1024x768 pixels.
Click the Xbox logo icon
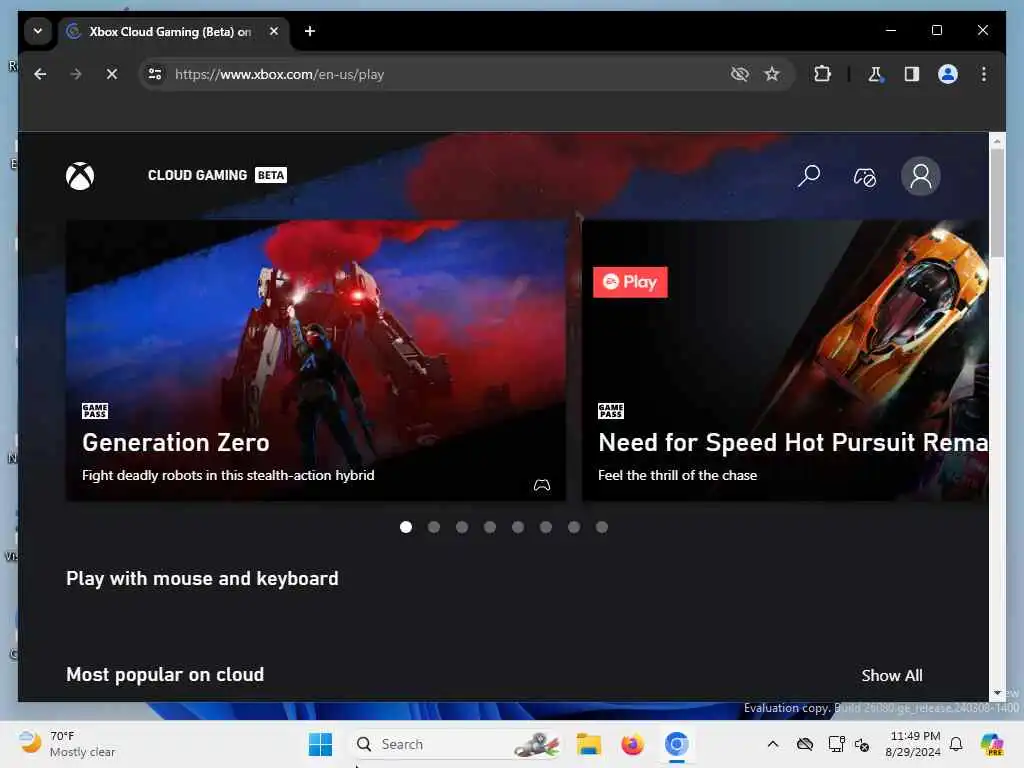[x=80, y=176]
